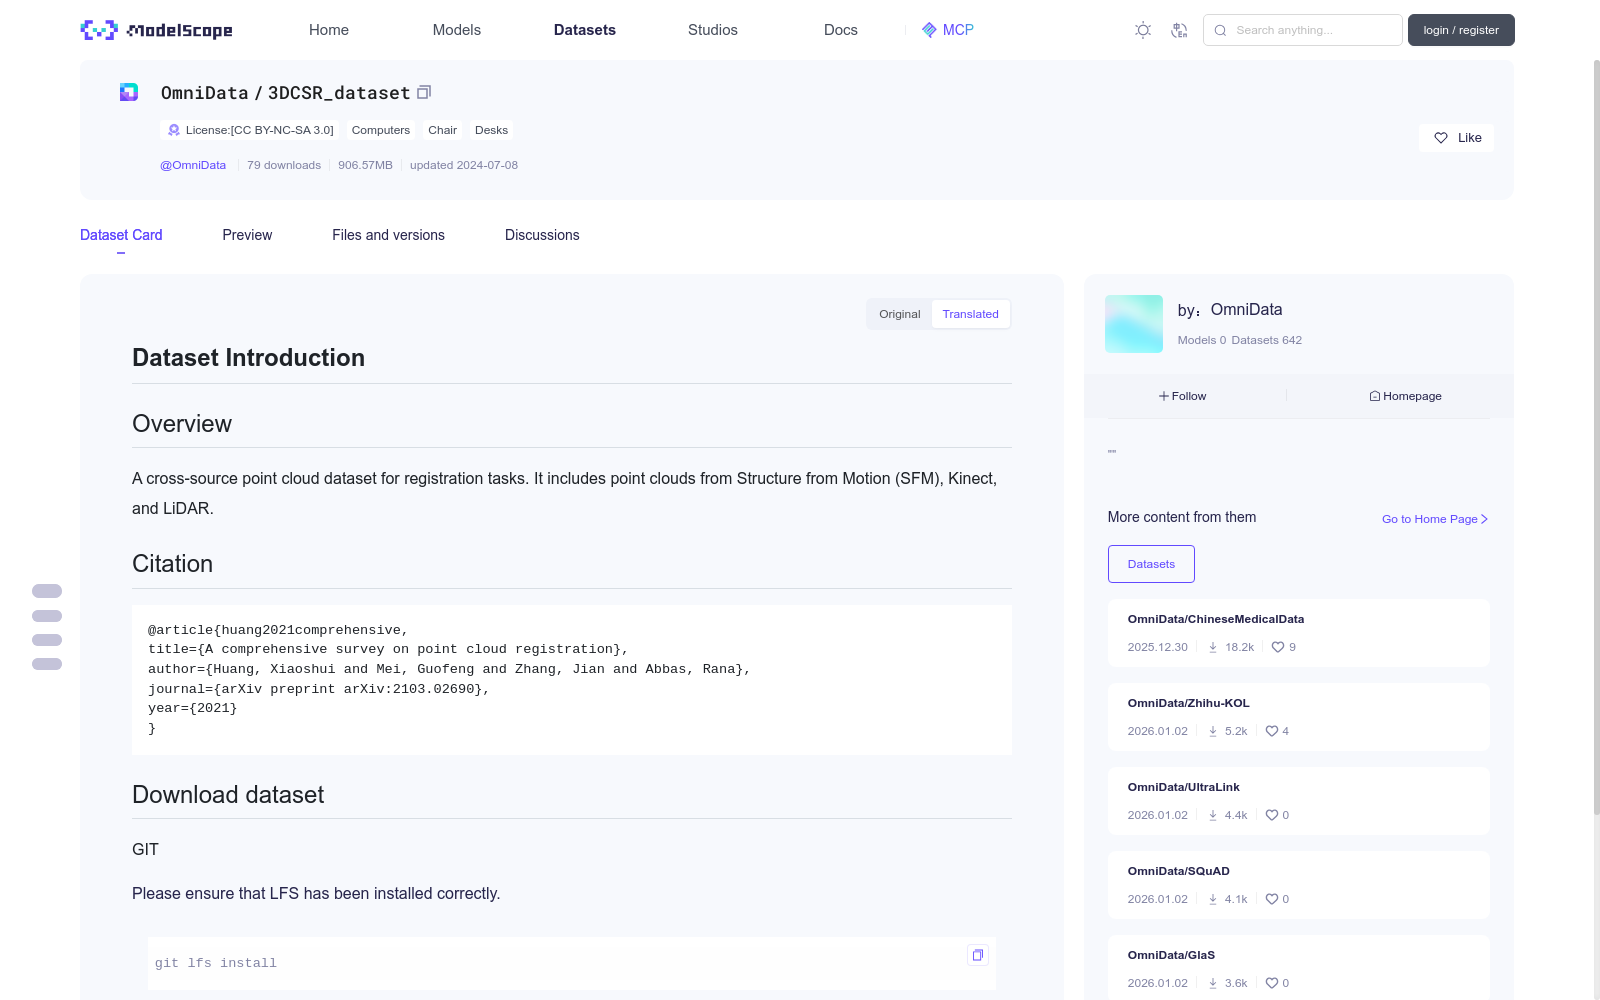Viewport: 1600px width, 1000px height.
Task: Click the 'Models 0' count text
Action: coord(1201,340)
